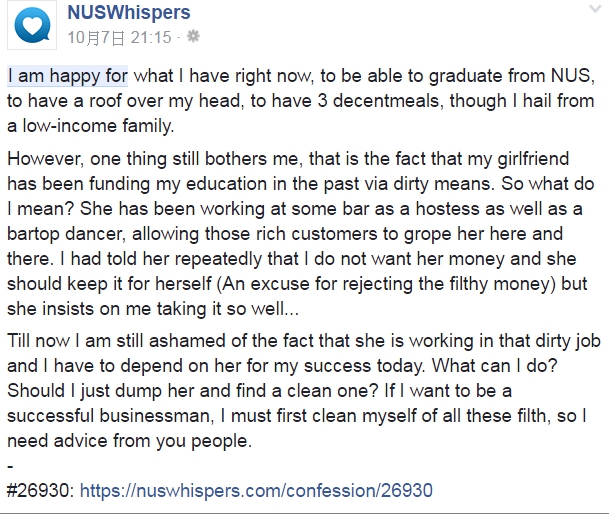Click the dash separator above the confession number
Screen dimensions: 609x514
[10, 466]
